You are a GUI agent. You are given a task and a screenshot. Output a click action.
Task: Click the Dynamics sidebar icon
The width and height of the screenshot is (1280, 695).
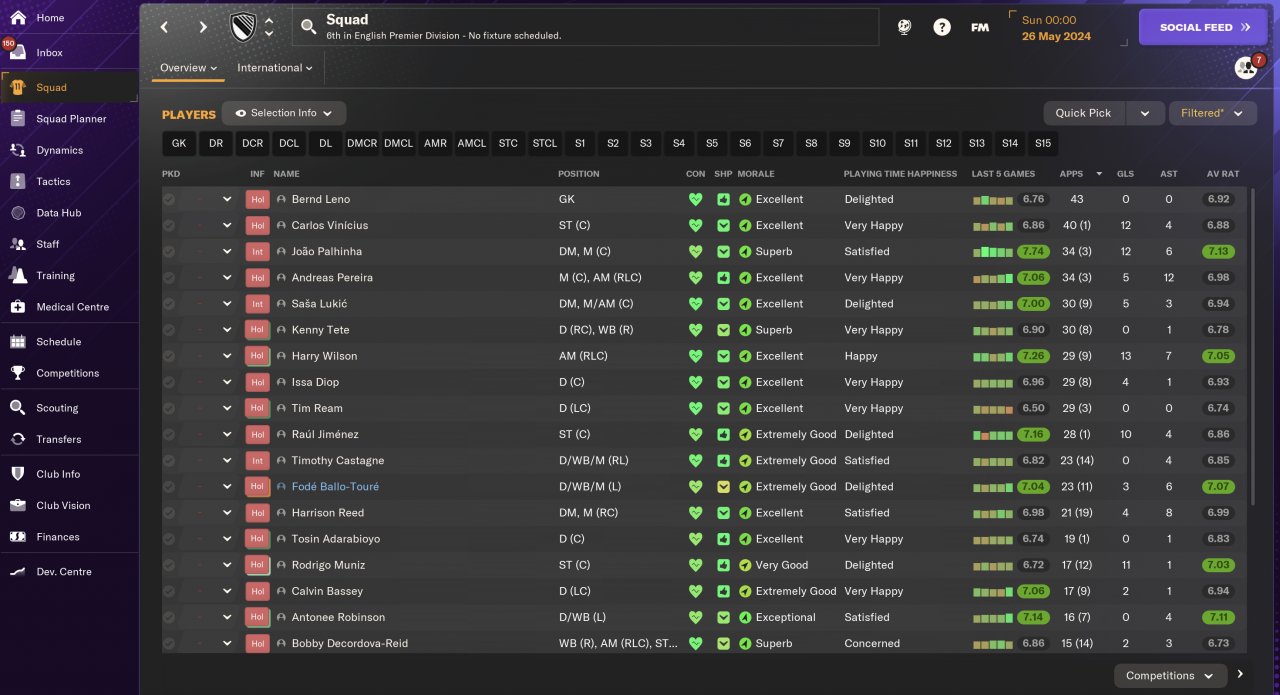pyautogui.click(x=18, y=150)
